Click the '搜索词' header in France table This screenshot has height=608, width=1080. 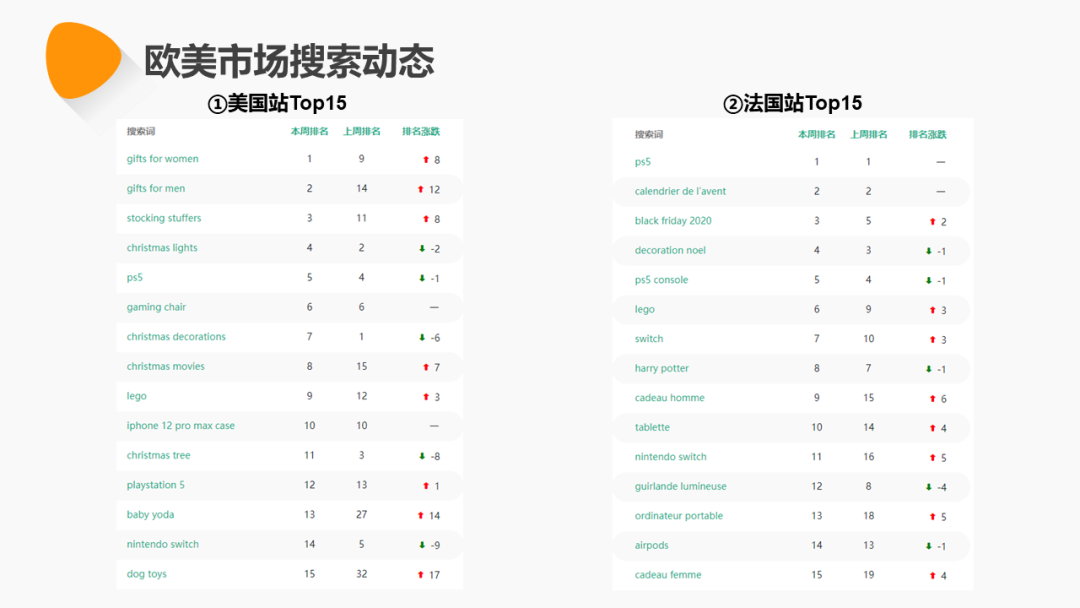649,134
